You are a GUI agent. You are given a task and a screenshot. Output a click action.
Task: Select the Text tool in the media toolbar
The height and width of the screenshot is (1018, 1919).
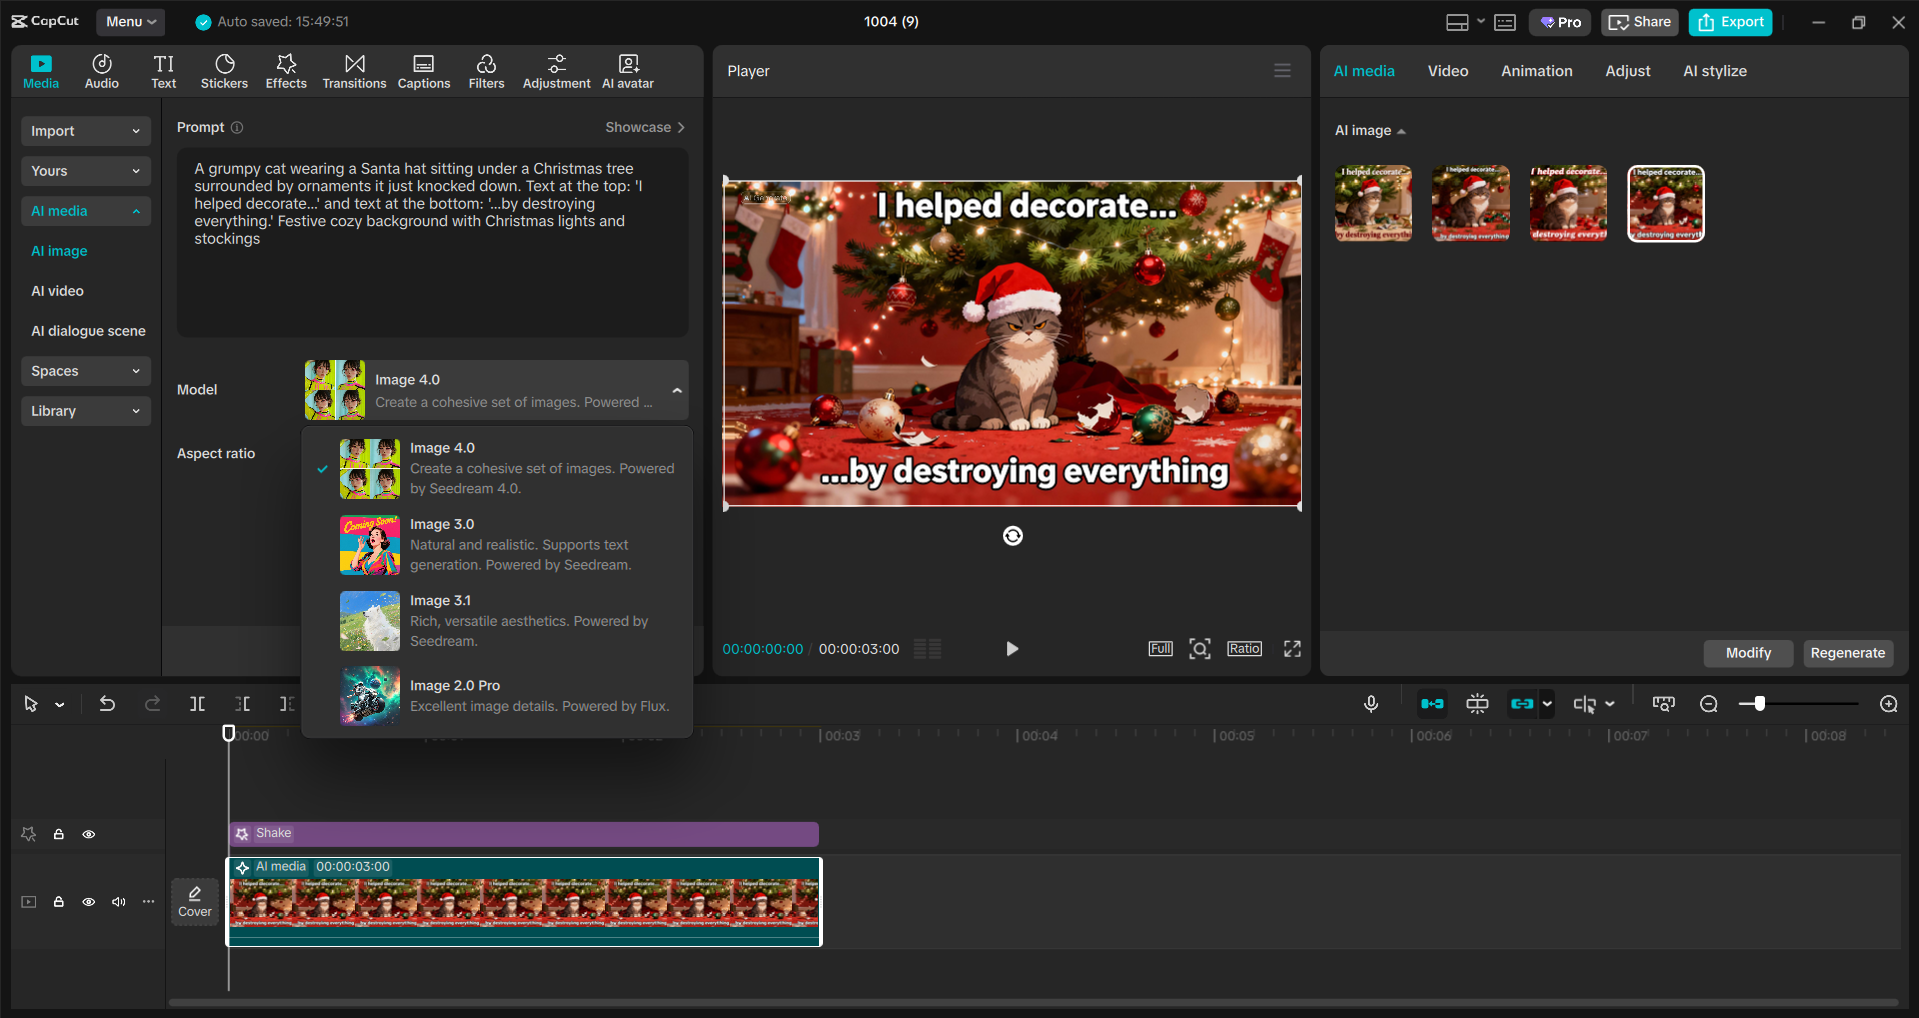[163, 70]
